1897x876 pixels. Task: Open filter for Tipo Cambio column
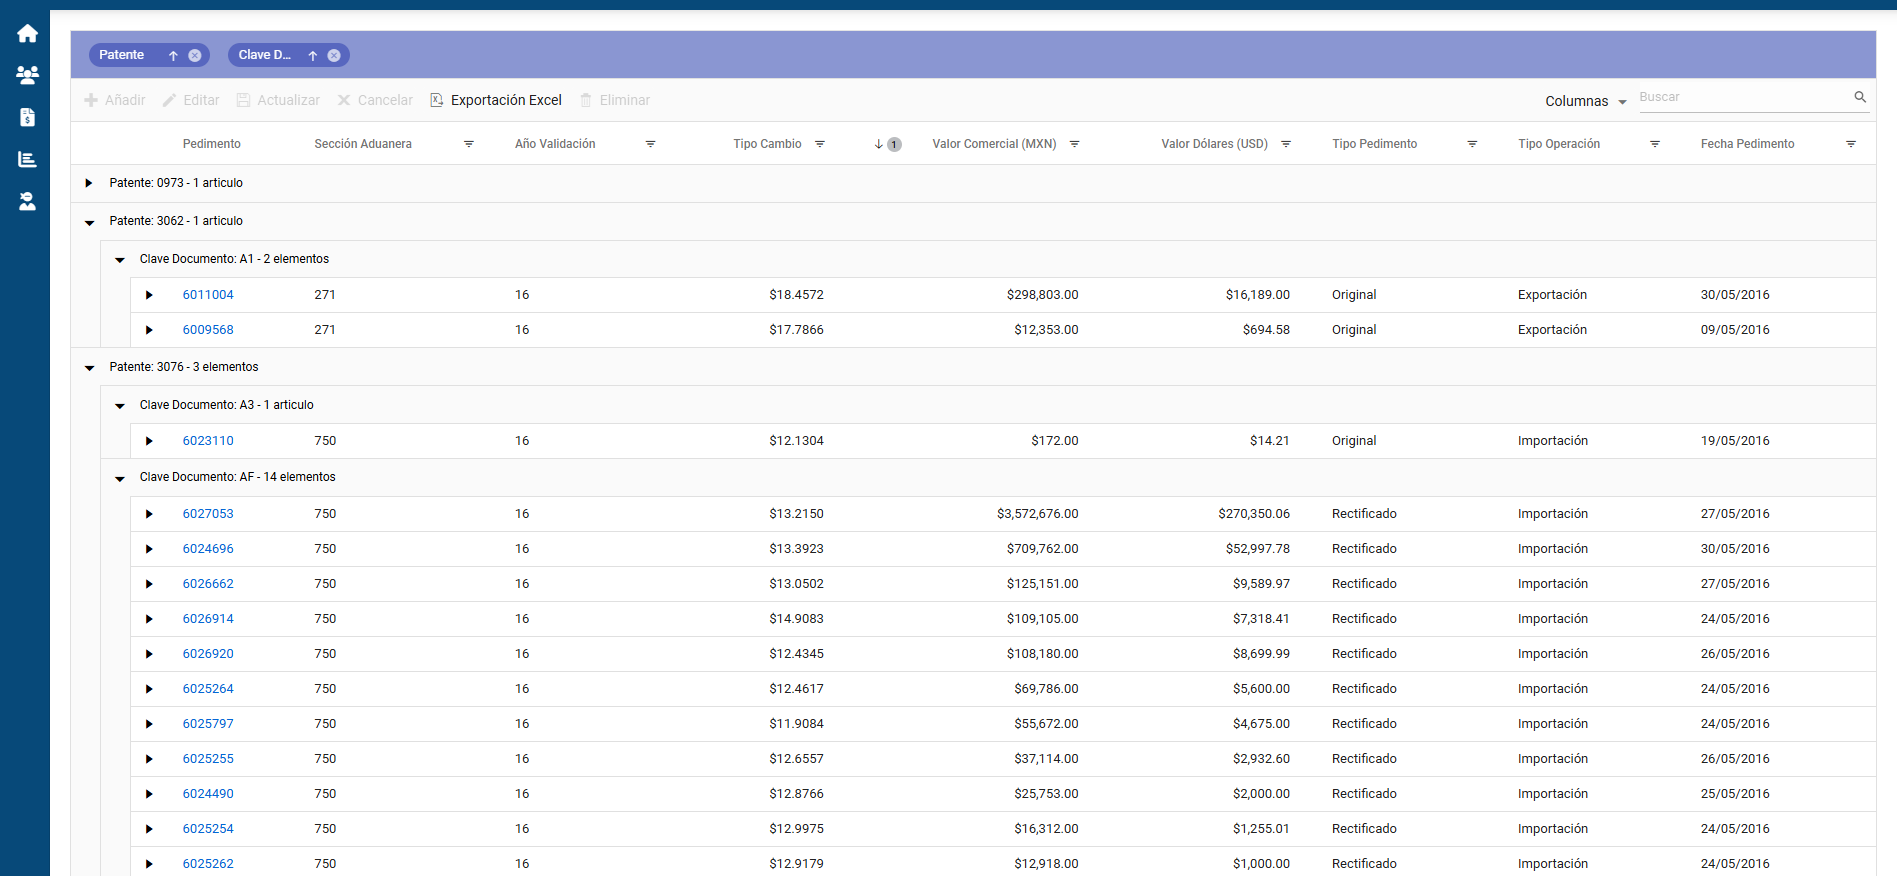(x=819, y=144)
